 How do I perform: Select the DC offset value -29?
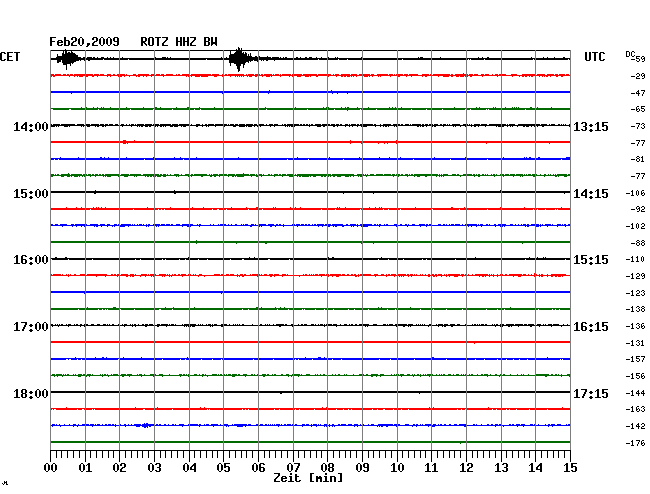coord(638,76)
